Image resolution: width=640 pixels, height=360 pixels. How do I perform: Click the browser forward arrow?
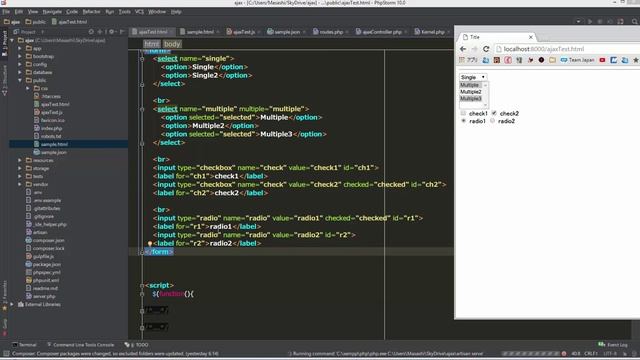[474, 49]
